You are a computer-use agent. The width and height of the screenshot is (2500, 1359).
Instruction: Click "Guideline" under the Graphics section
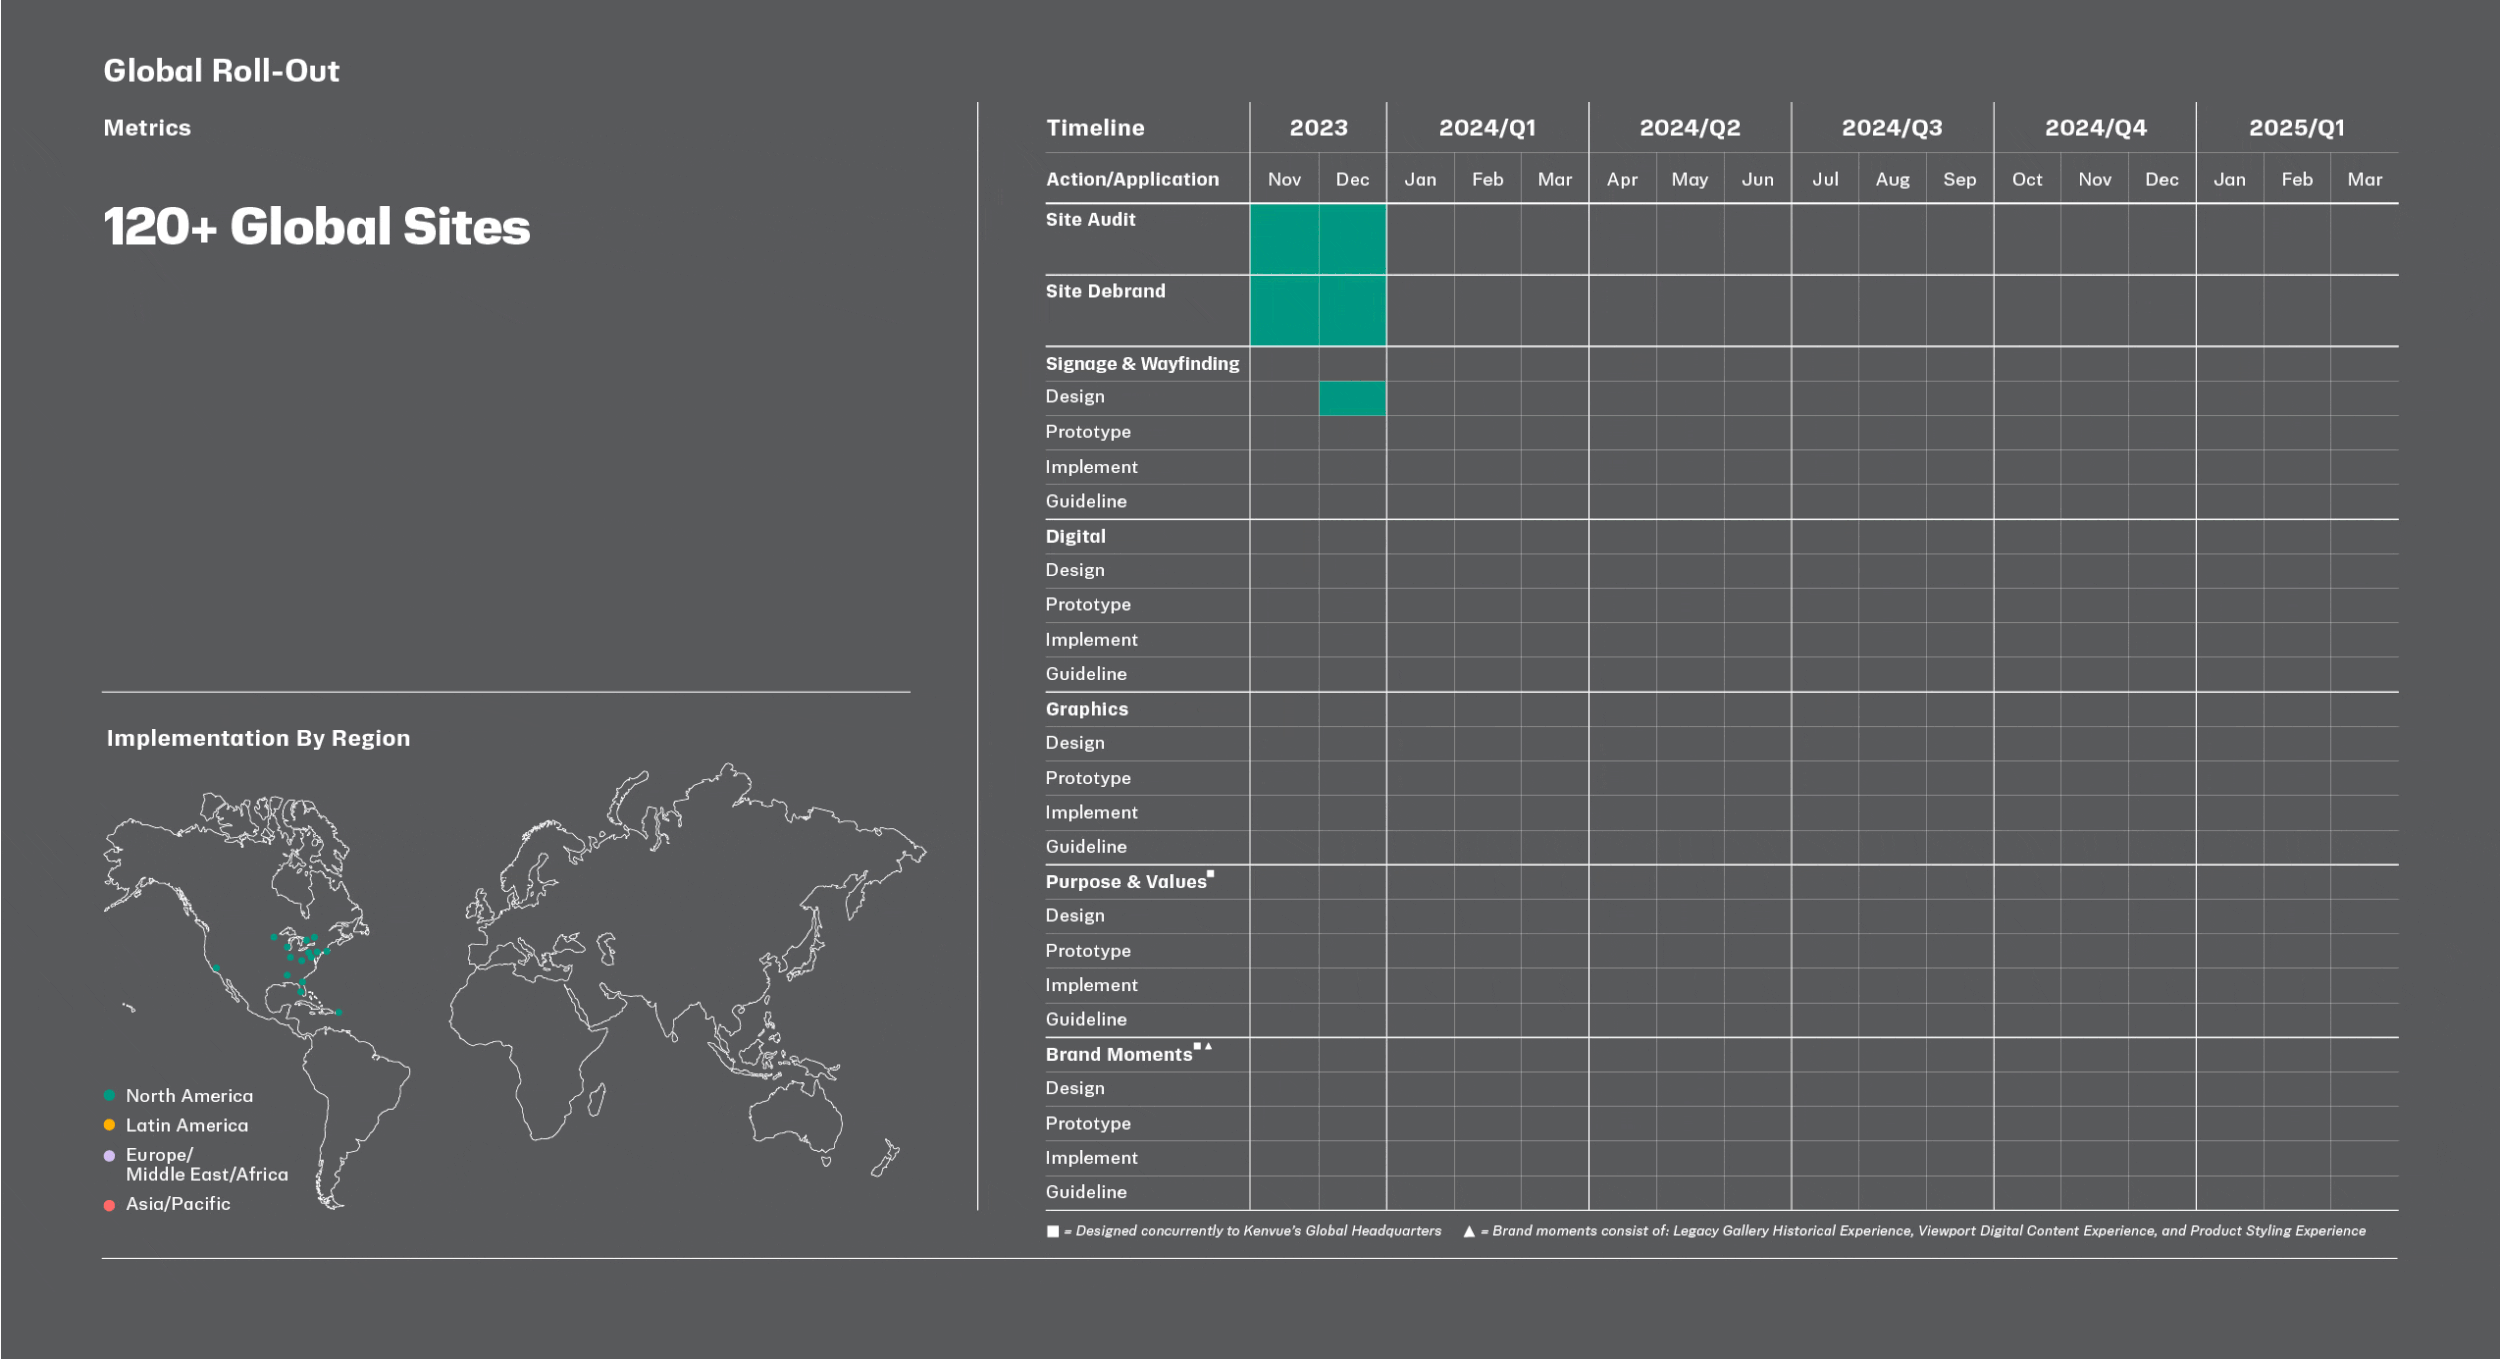[x=1086, y=846]
